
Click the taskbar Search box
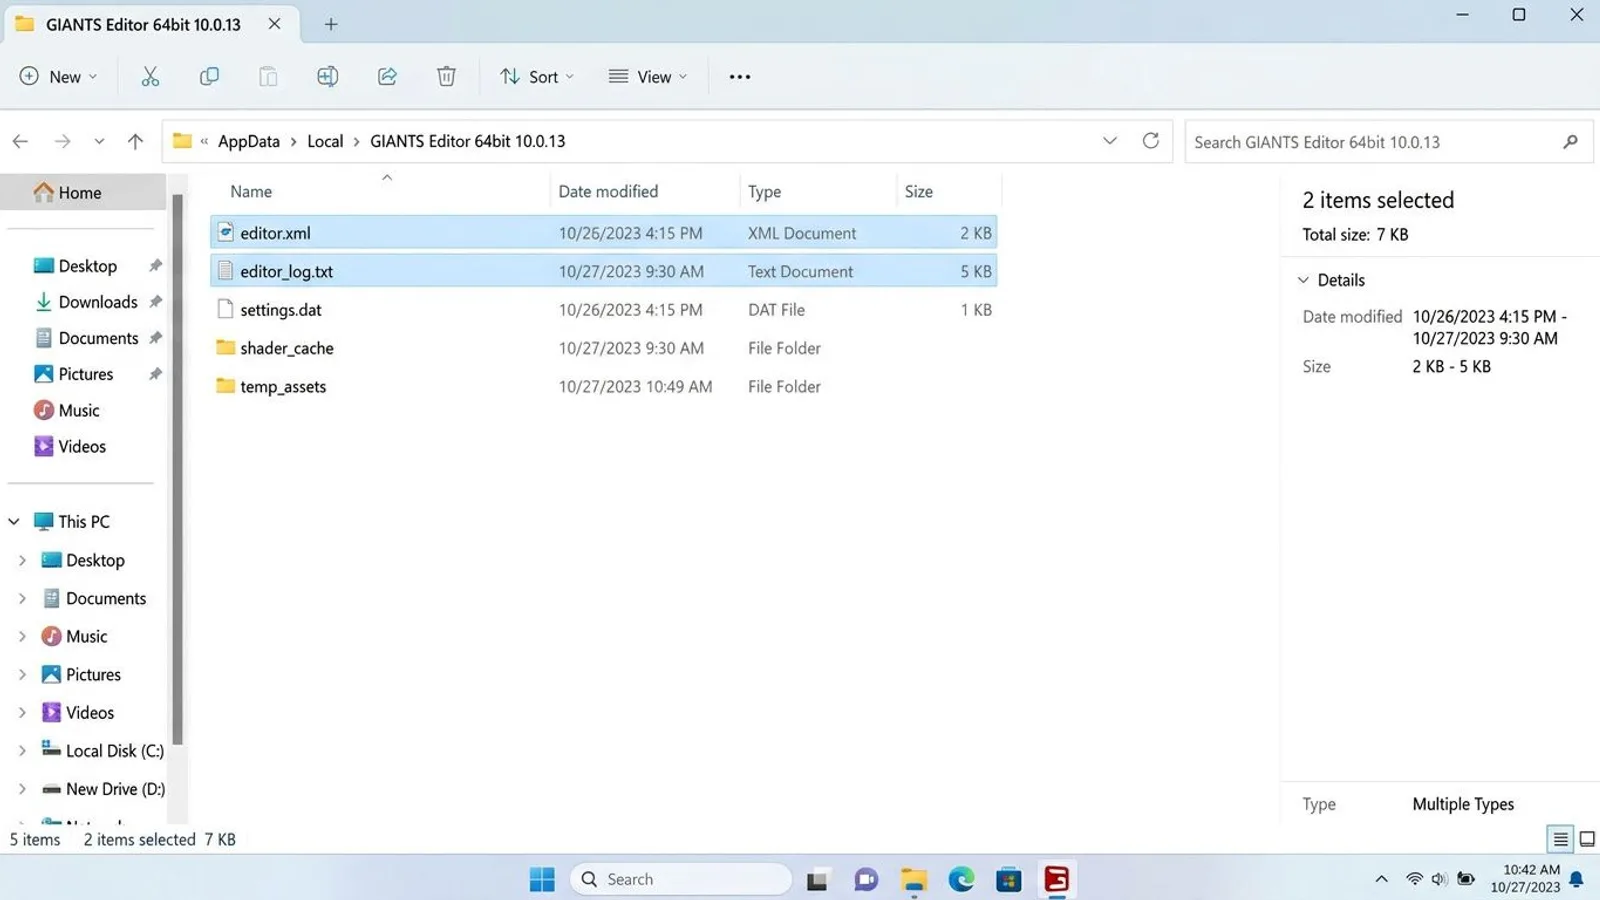pyautogui.click(x=680, y=879)
